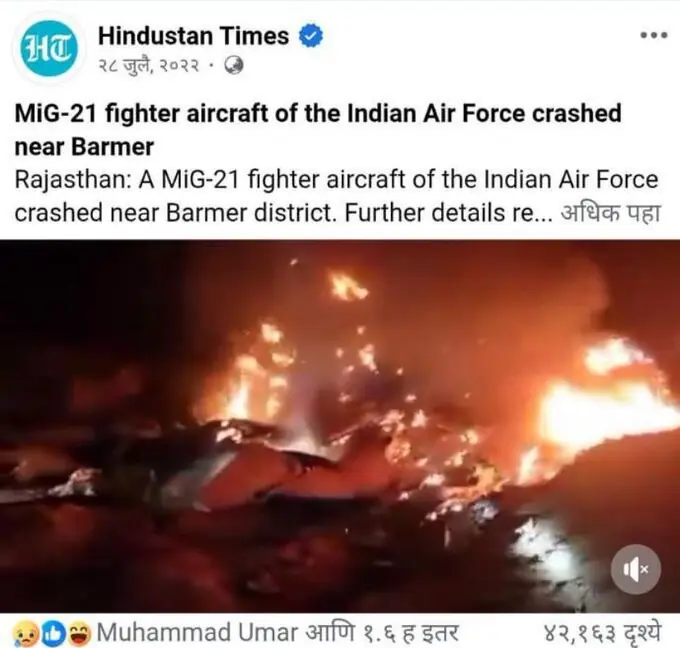Play the crash fire video

[x=340, y=426]
